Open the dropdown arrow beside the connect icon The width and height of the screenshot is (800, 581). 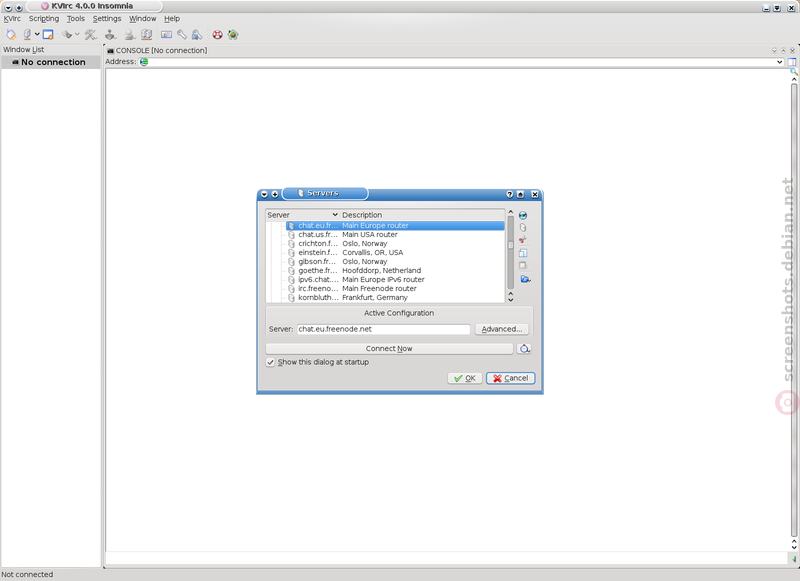[37, 35]
